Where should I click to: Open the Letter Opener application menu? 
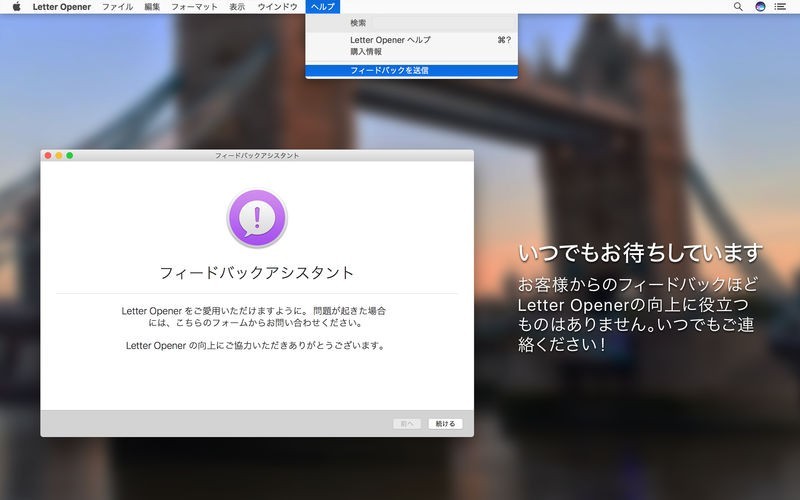tap(62, 7)
